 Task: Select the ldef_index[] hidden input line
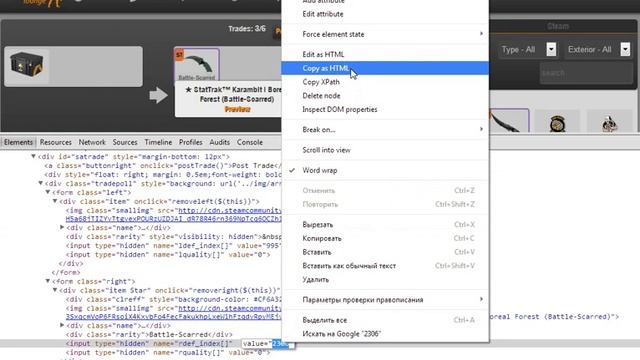pos(173,246)
